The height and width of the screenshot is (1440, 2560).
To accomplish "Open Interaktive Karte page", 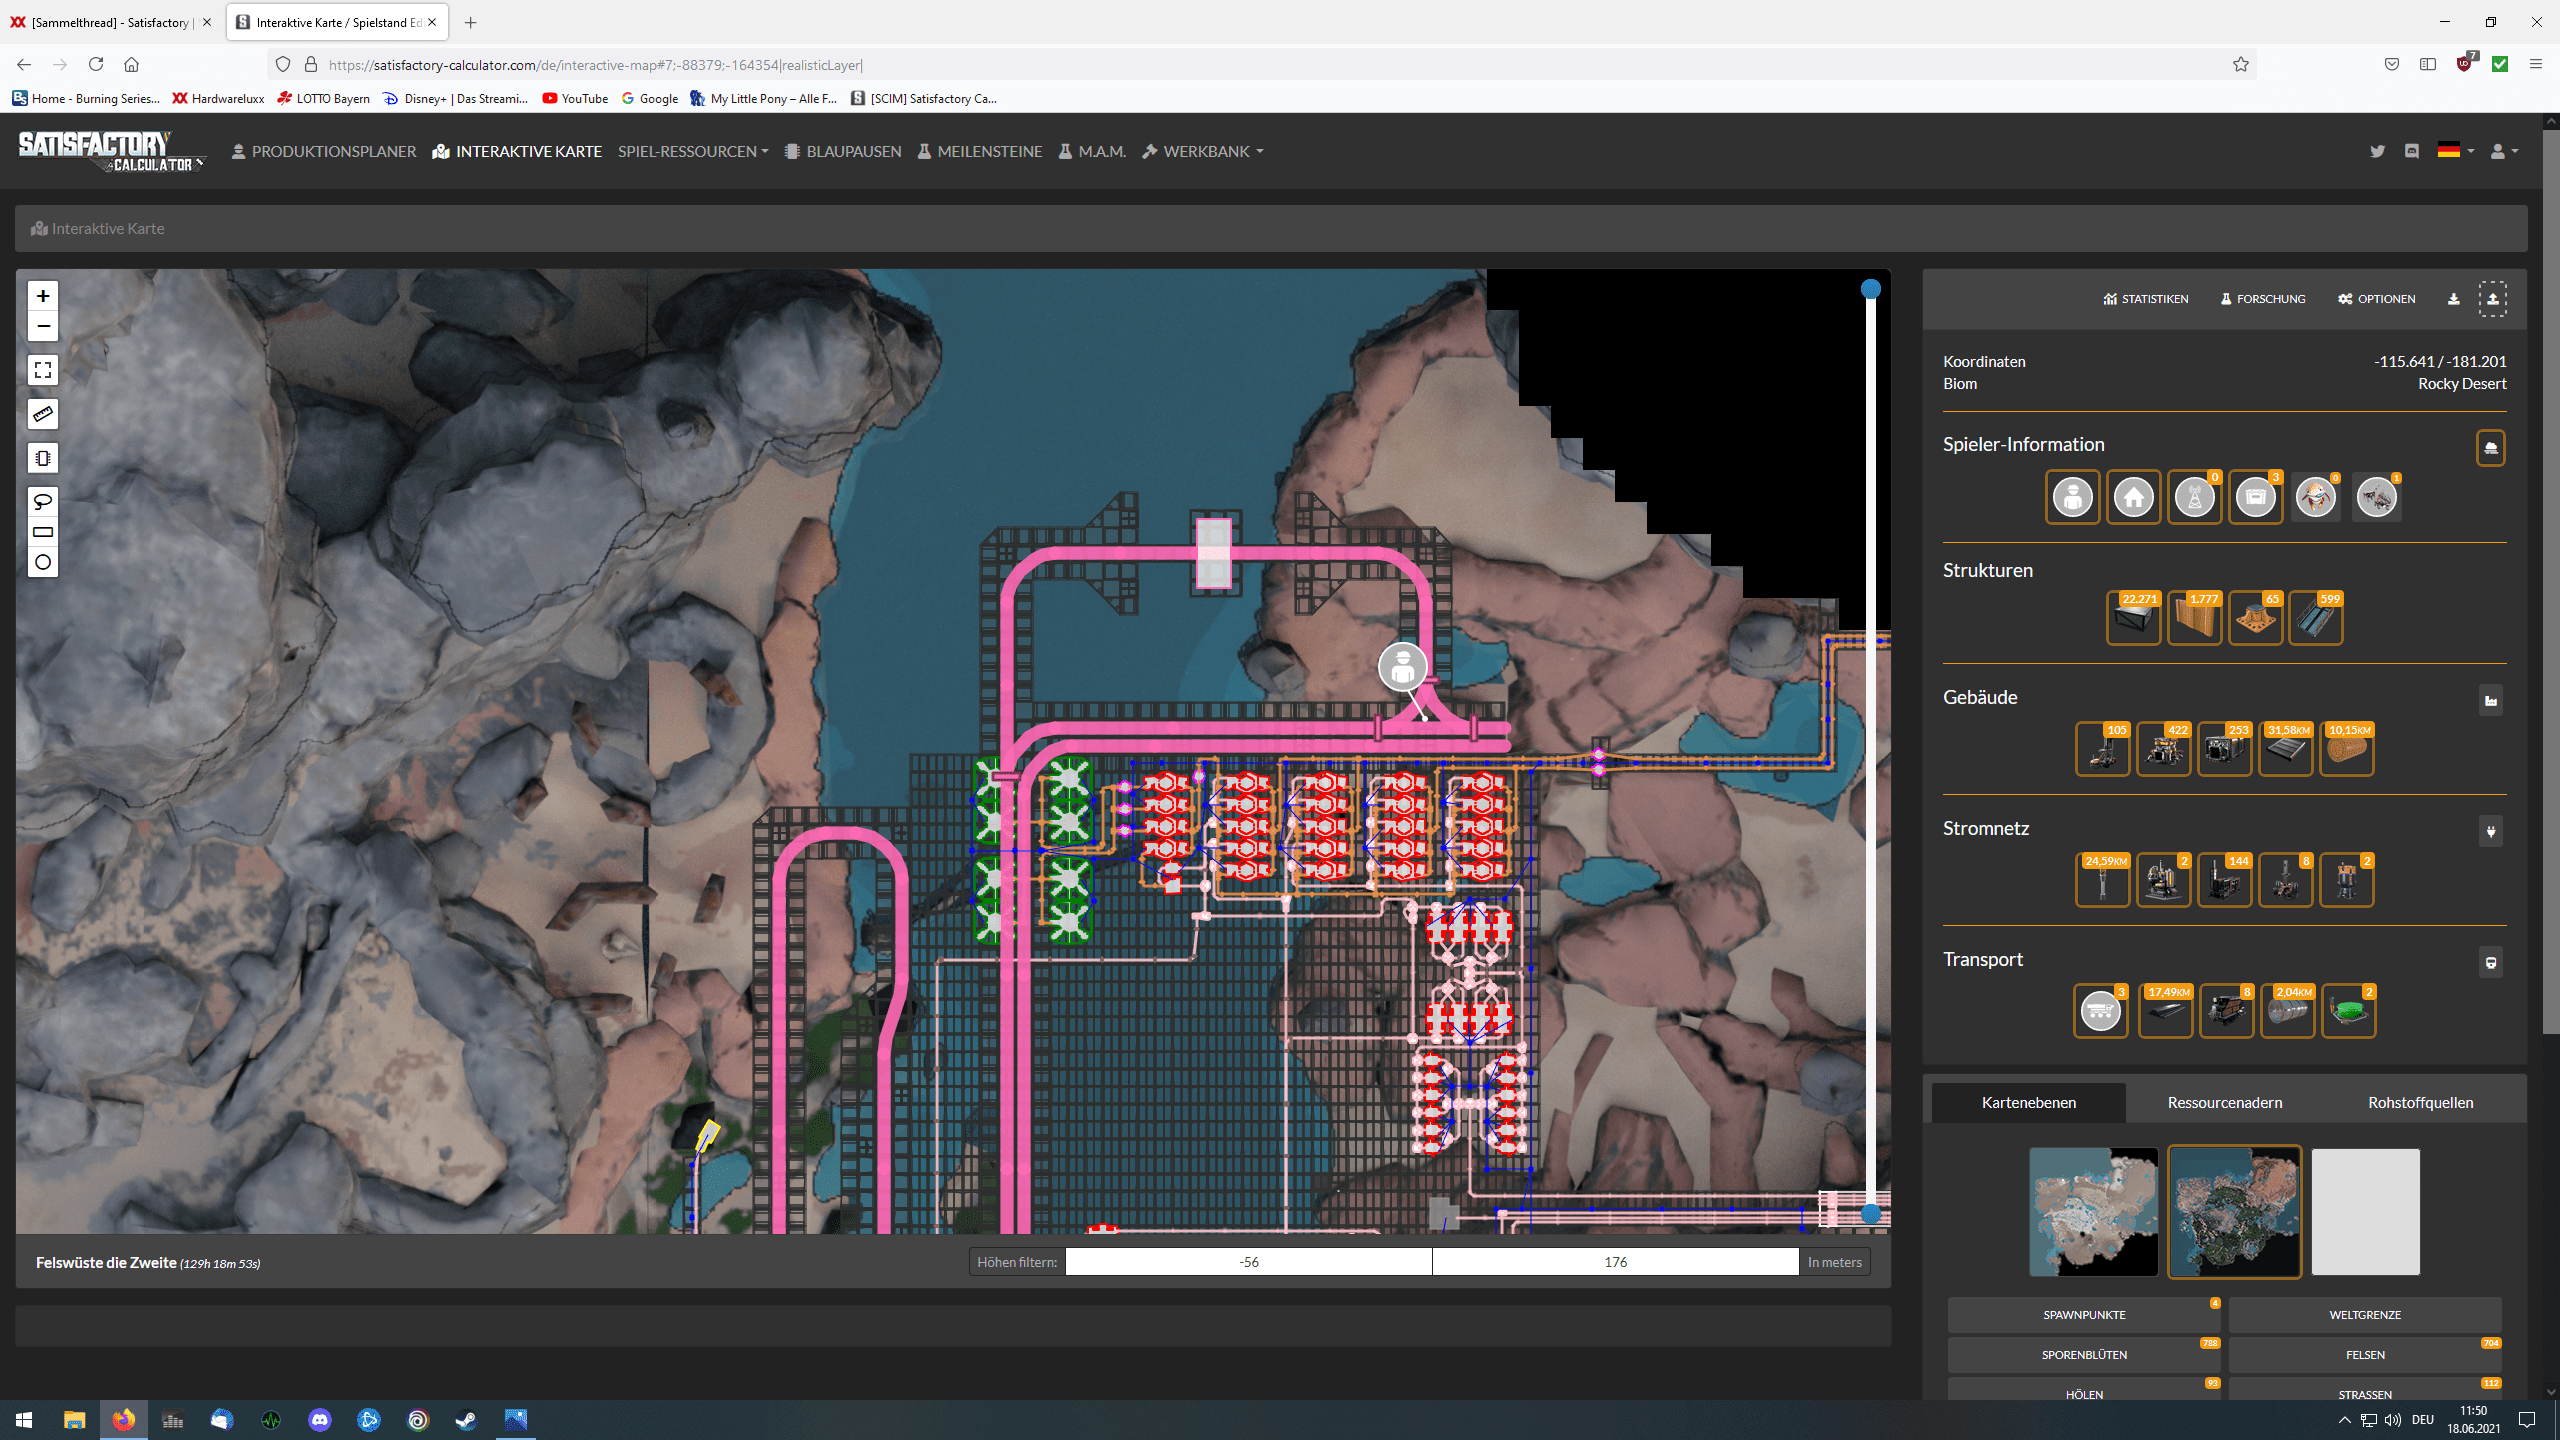I will click(517, 151).
